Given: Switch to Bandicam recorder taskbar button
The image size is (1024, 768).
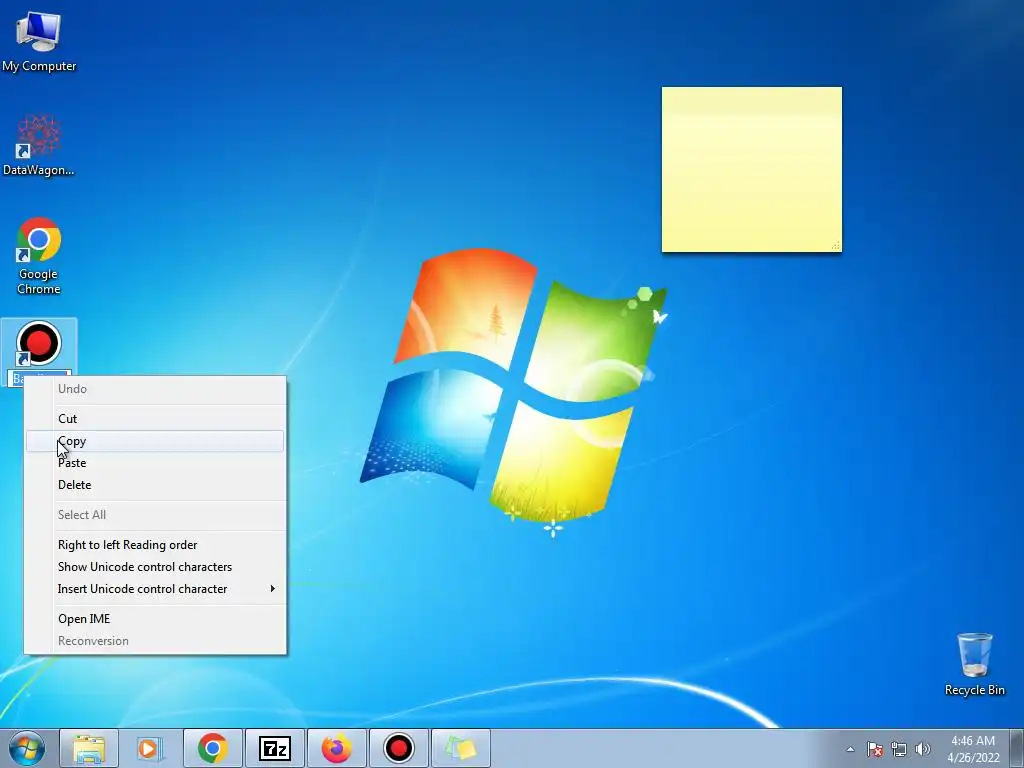Looking at the screenshot, I should (399, 748).
